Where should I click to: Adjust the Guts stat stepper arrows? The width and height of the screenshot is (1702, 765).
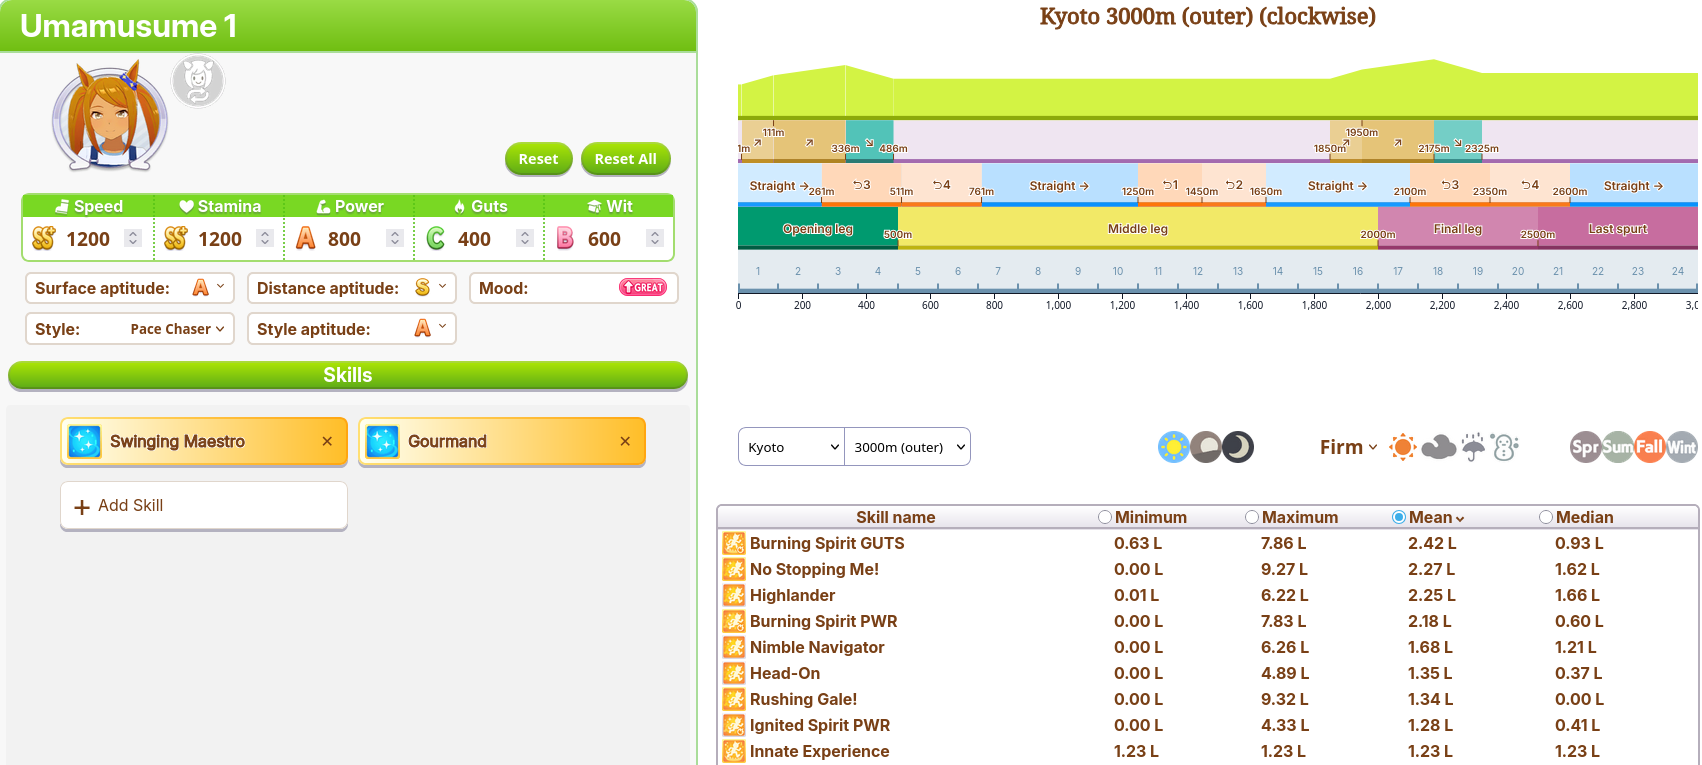click(525, 238)
